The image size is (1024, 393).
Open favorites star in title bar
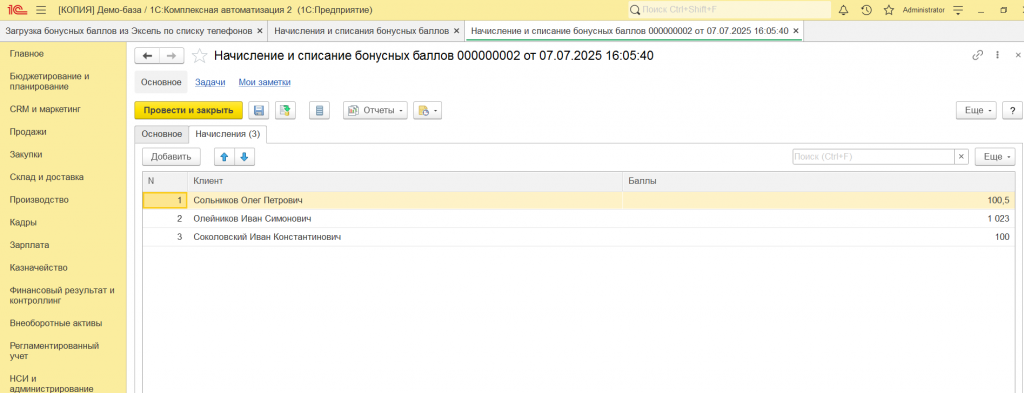pos(889,10)
